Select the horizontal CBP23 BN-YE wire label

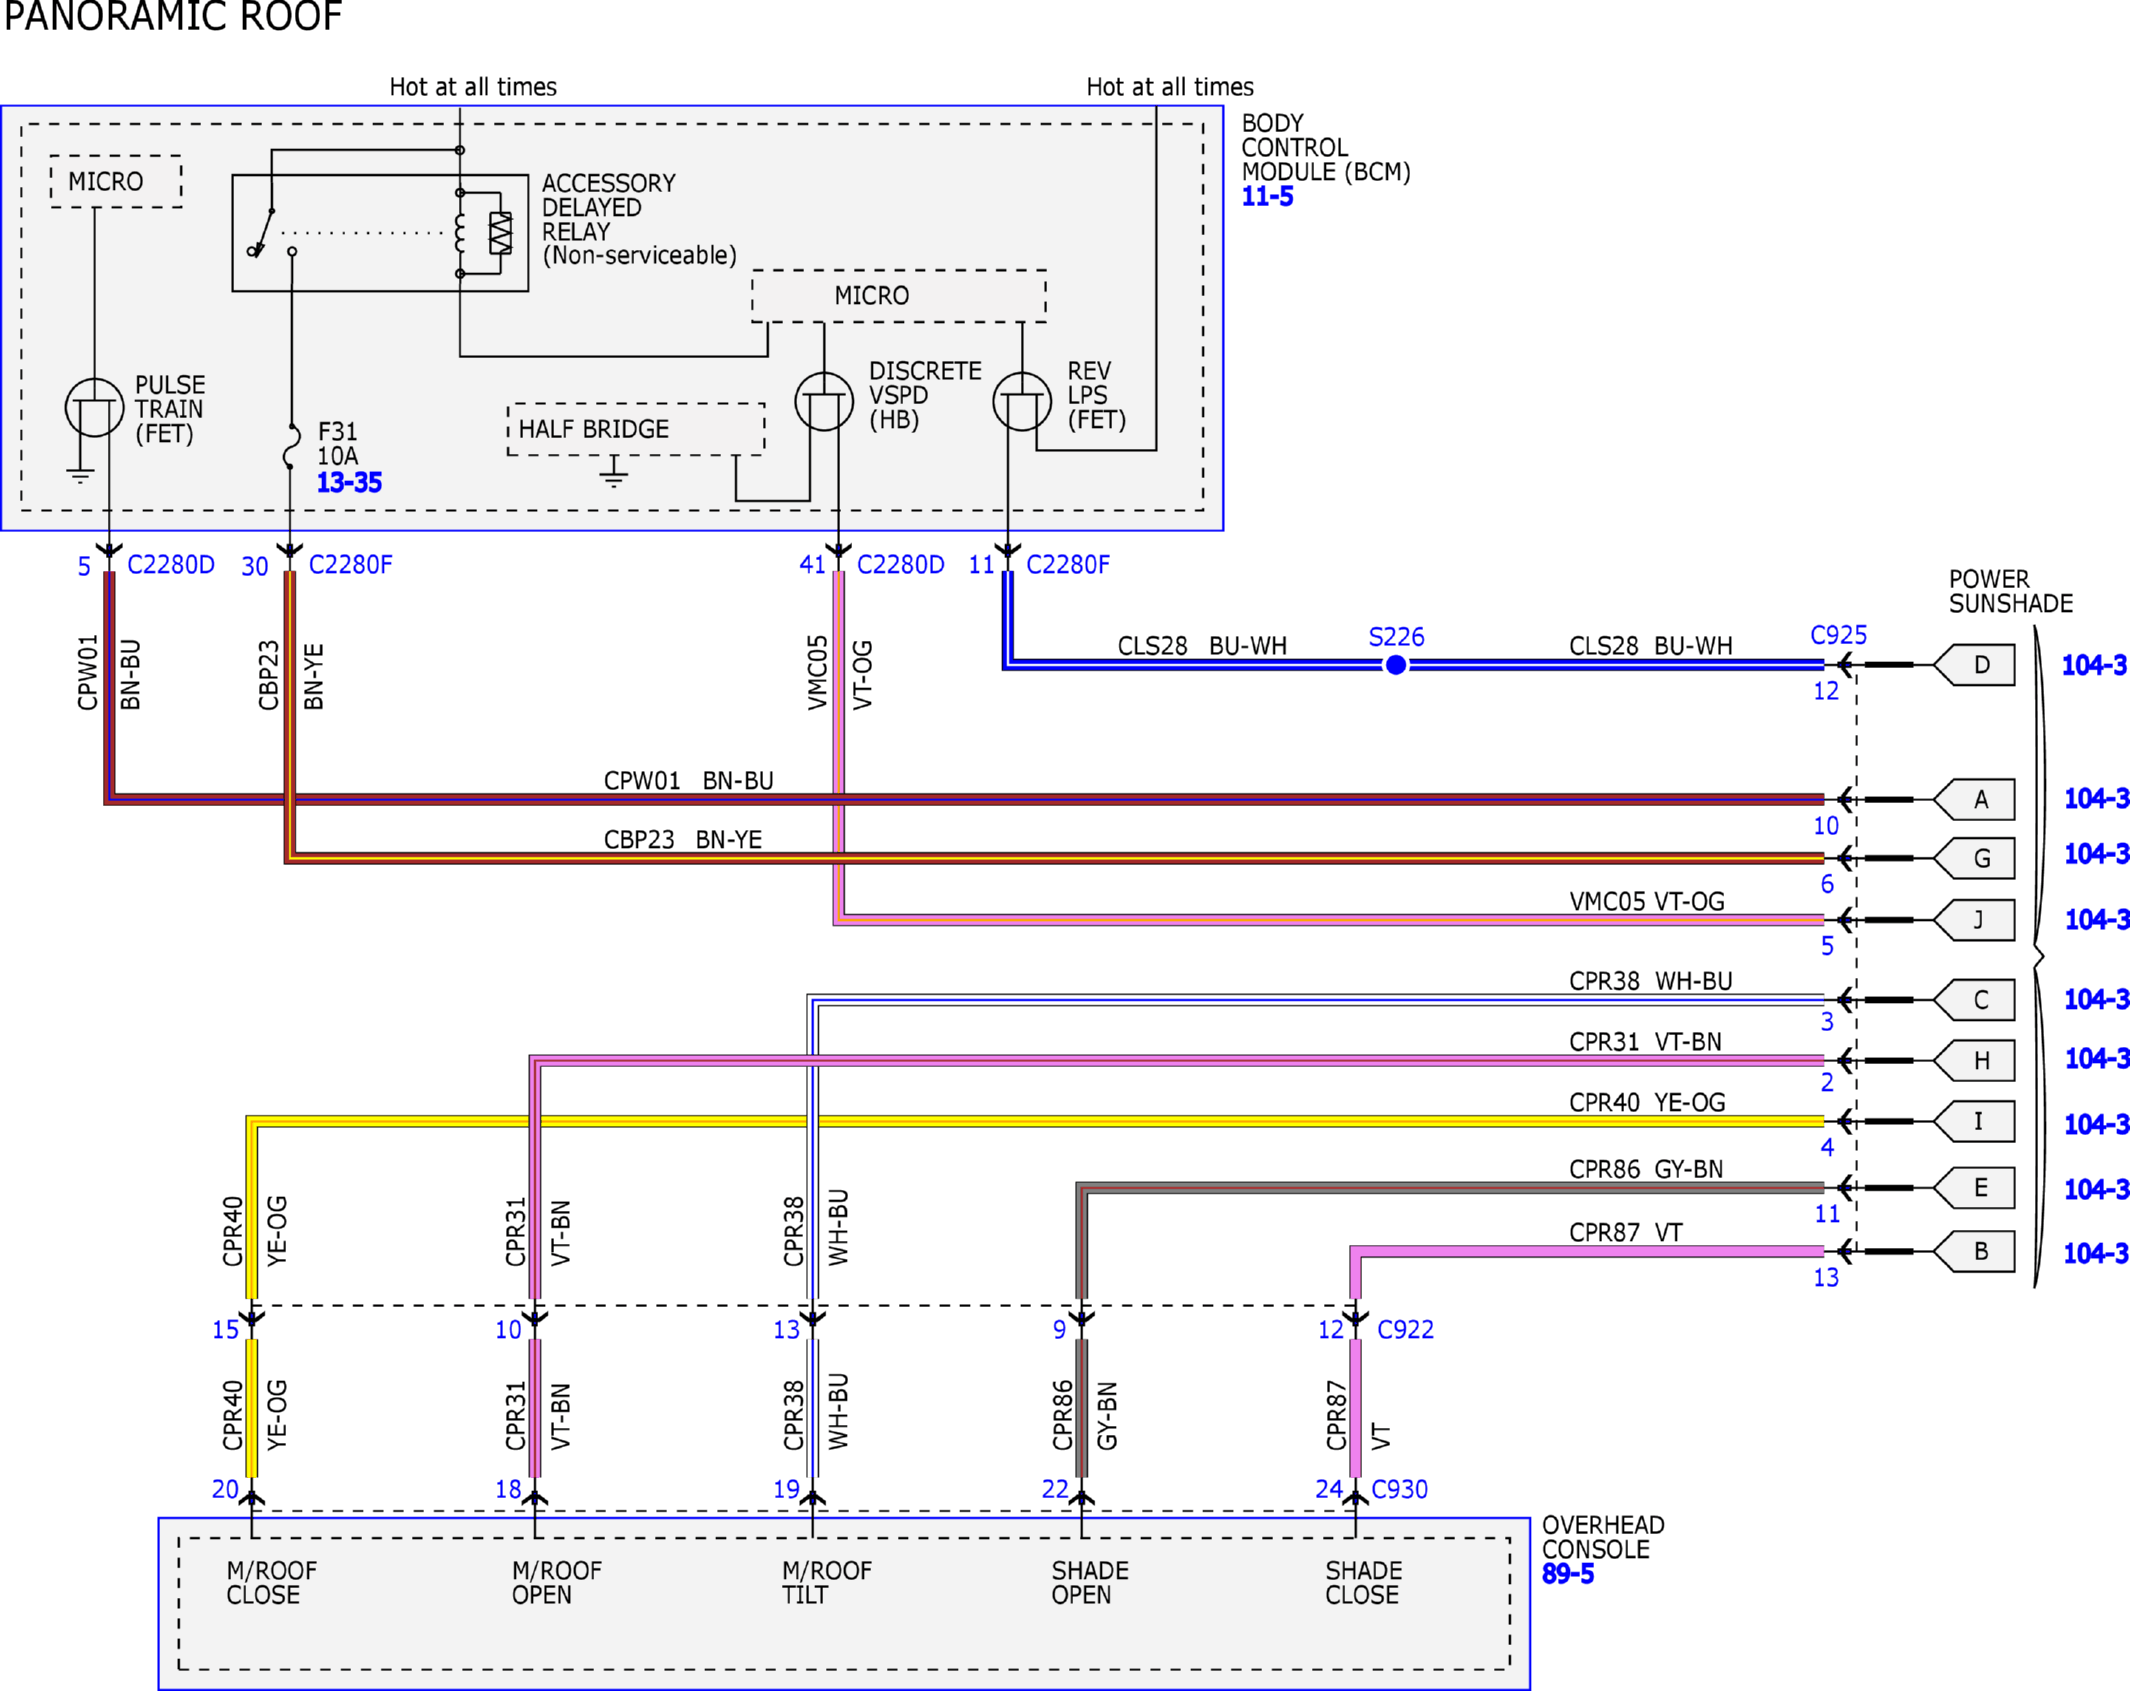click(x=683, y=840)
